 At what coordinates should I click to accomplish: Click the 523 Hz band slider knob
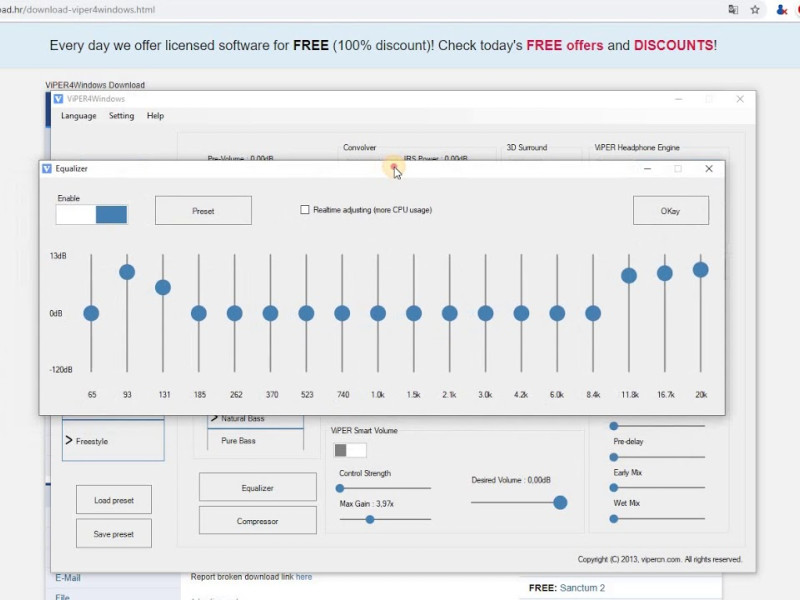click(306, 313)
